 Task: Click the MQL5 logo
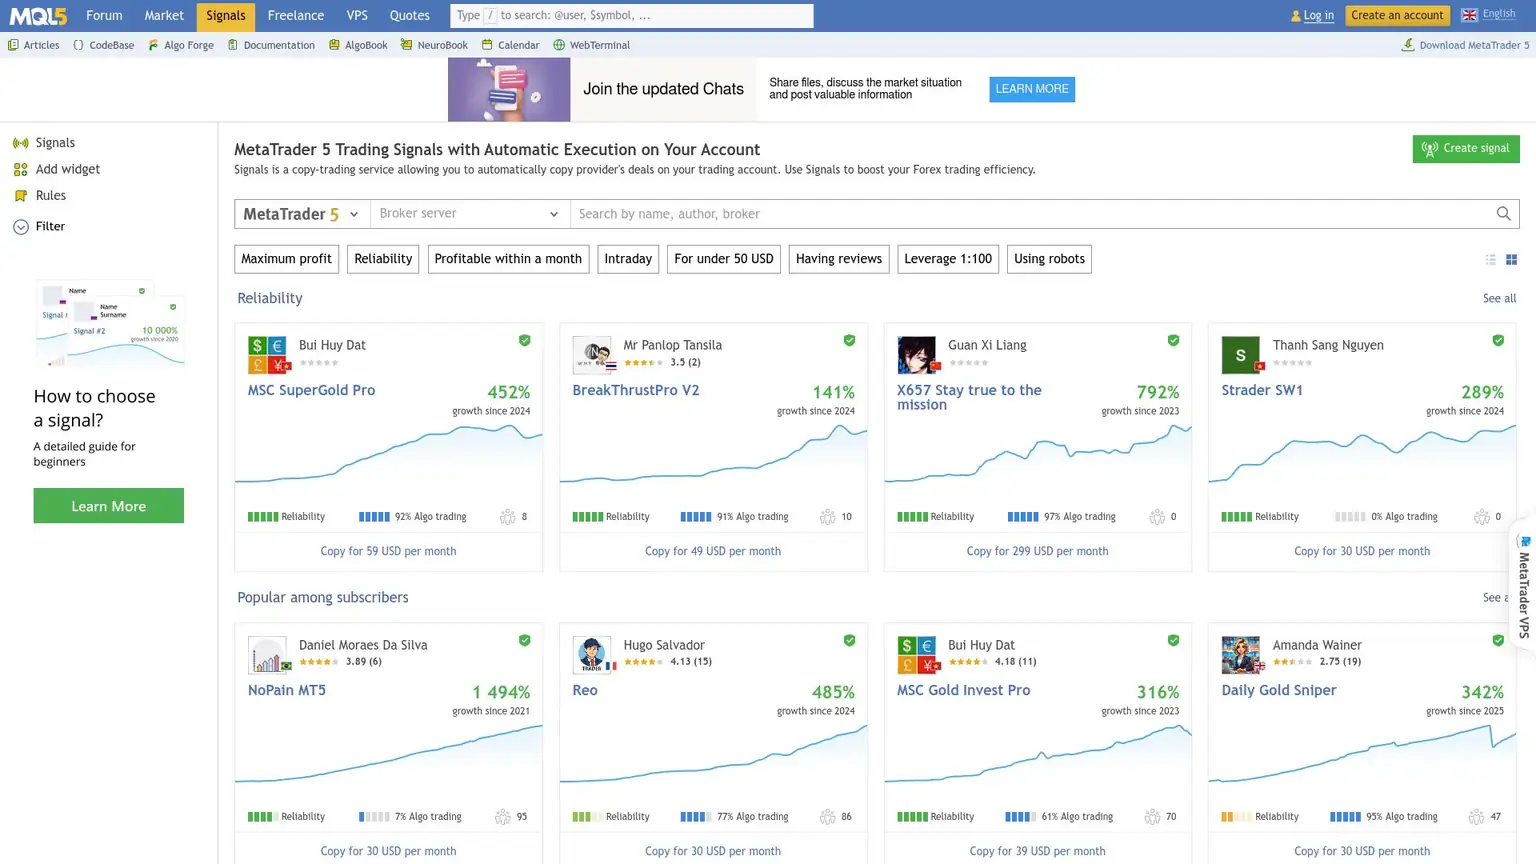[x=38, y=16]
